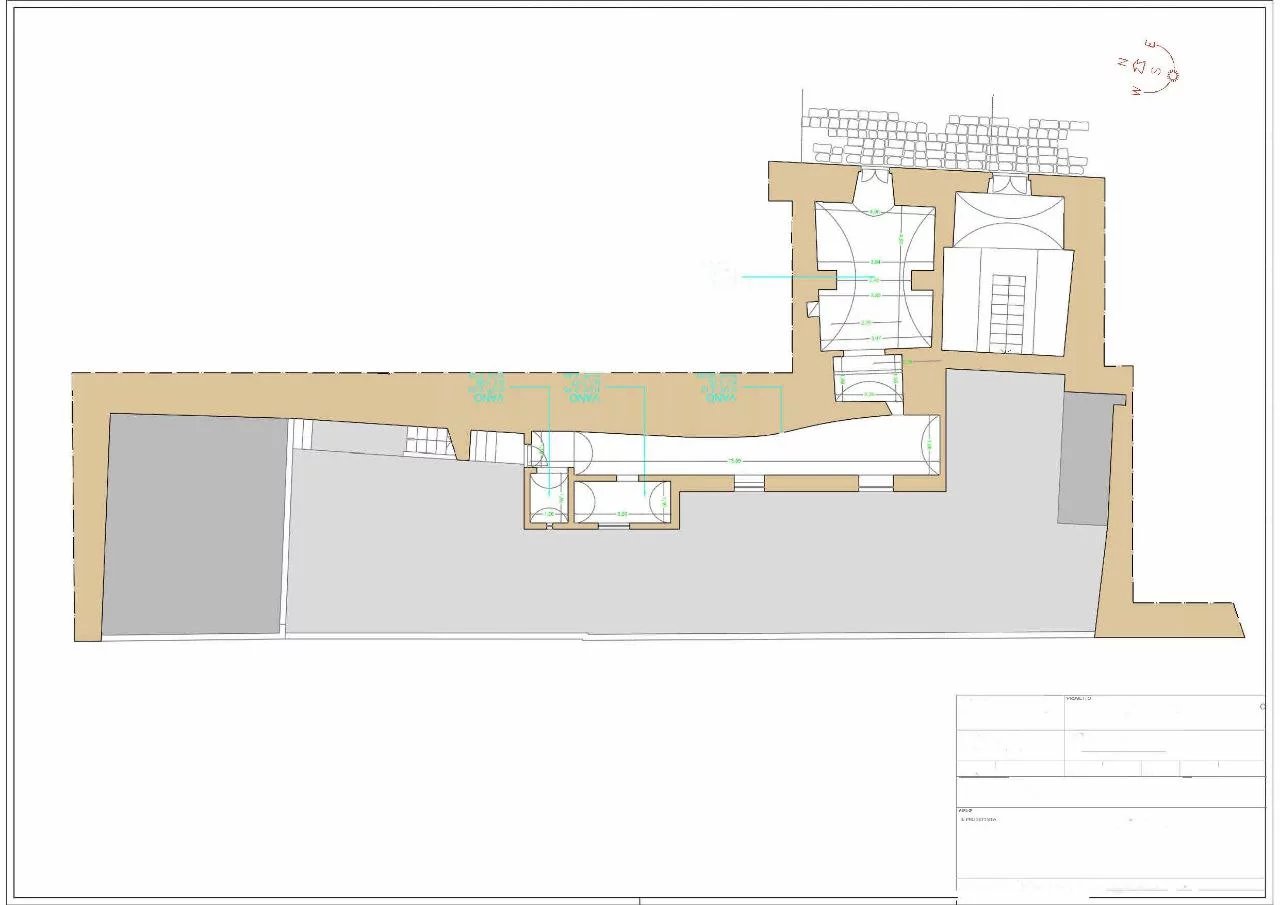Click the middle cyan VANO label
The image size is (1280, 905).
tap(582, 388)
